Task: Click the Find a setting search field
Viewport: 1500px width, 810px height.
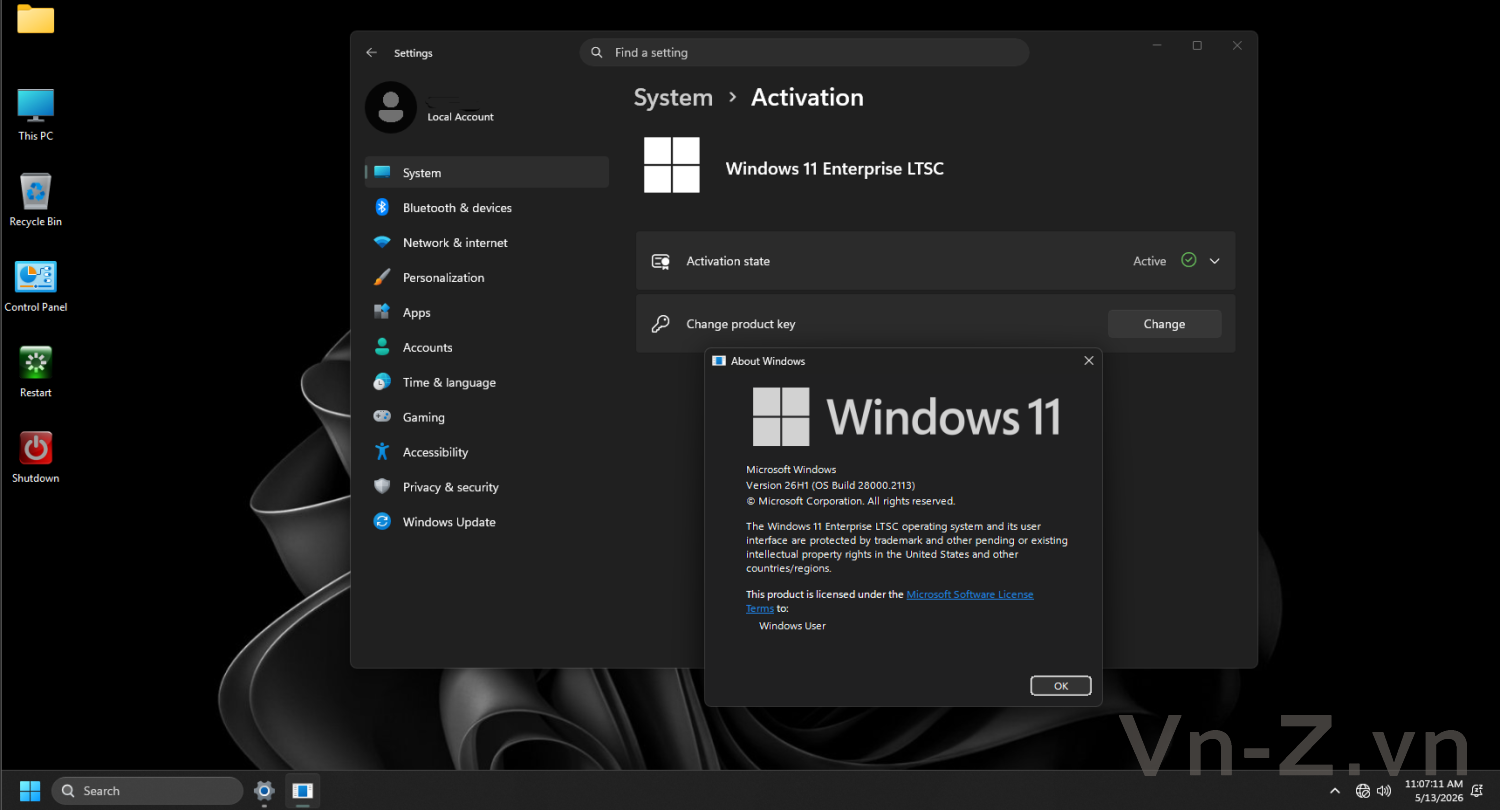Action: click(804, 53)
